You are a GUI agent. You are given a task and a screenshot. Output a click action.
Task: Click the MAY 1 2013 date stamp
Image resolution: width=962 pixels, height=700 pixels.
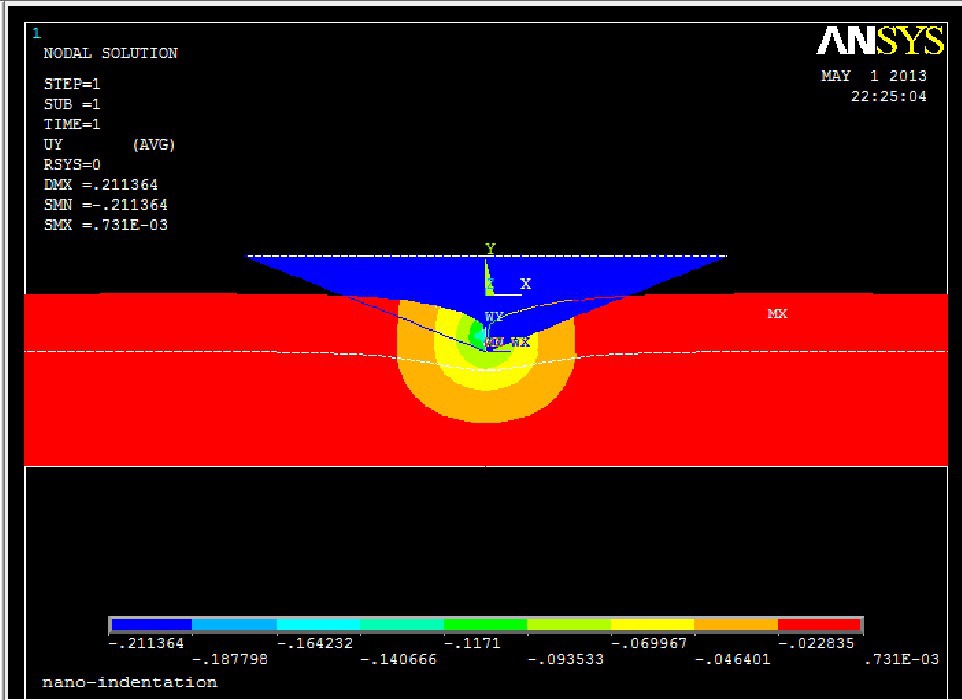click(x=873, y=76)
